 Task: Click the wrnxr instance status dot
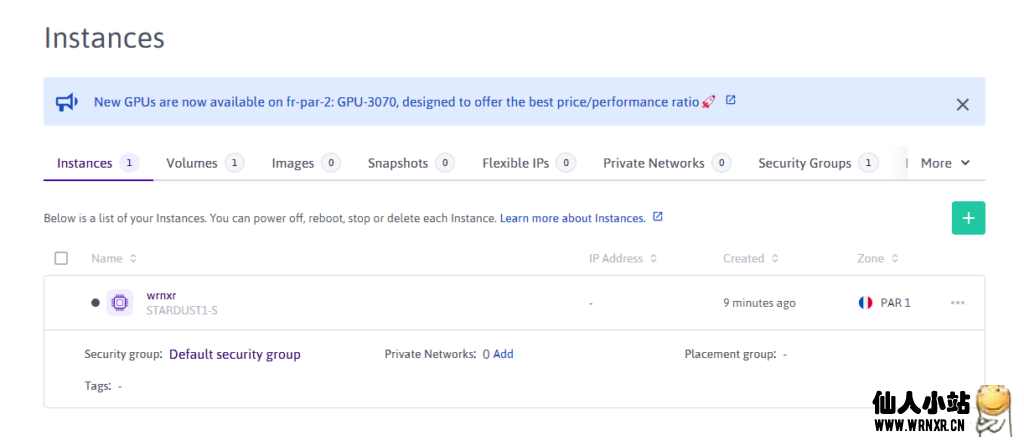tap(95, 302)
